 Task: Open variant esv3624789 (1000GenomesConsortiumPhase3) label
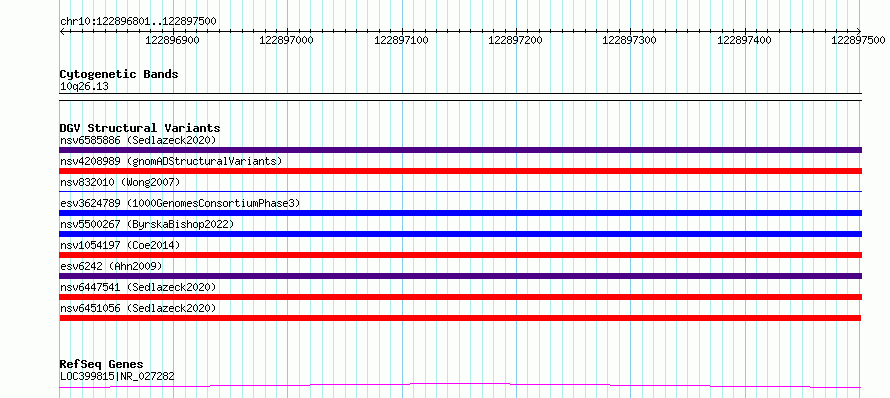[180, 203]
